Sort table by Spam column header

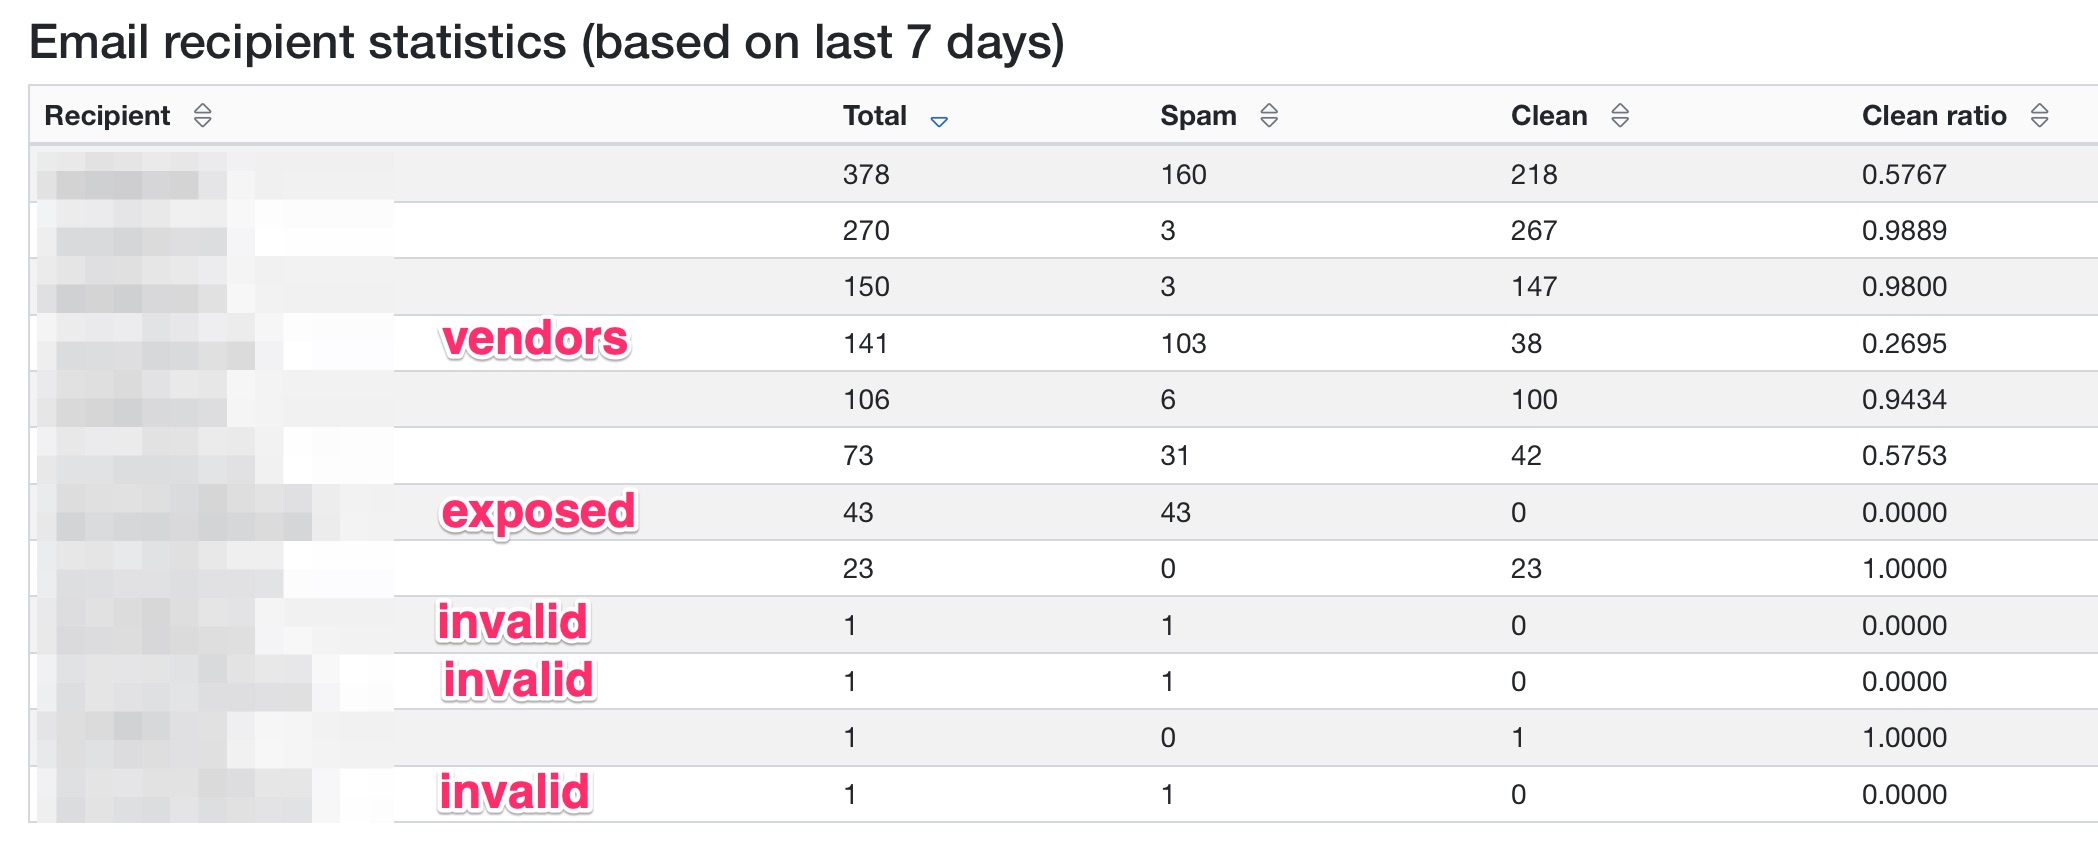click(x=1198, y=116)
